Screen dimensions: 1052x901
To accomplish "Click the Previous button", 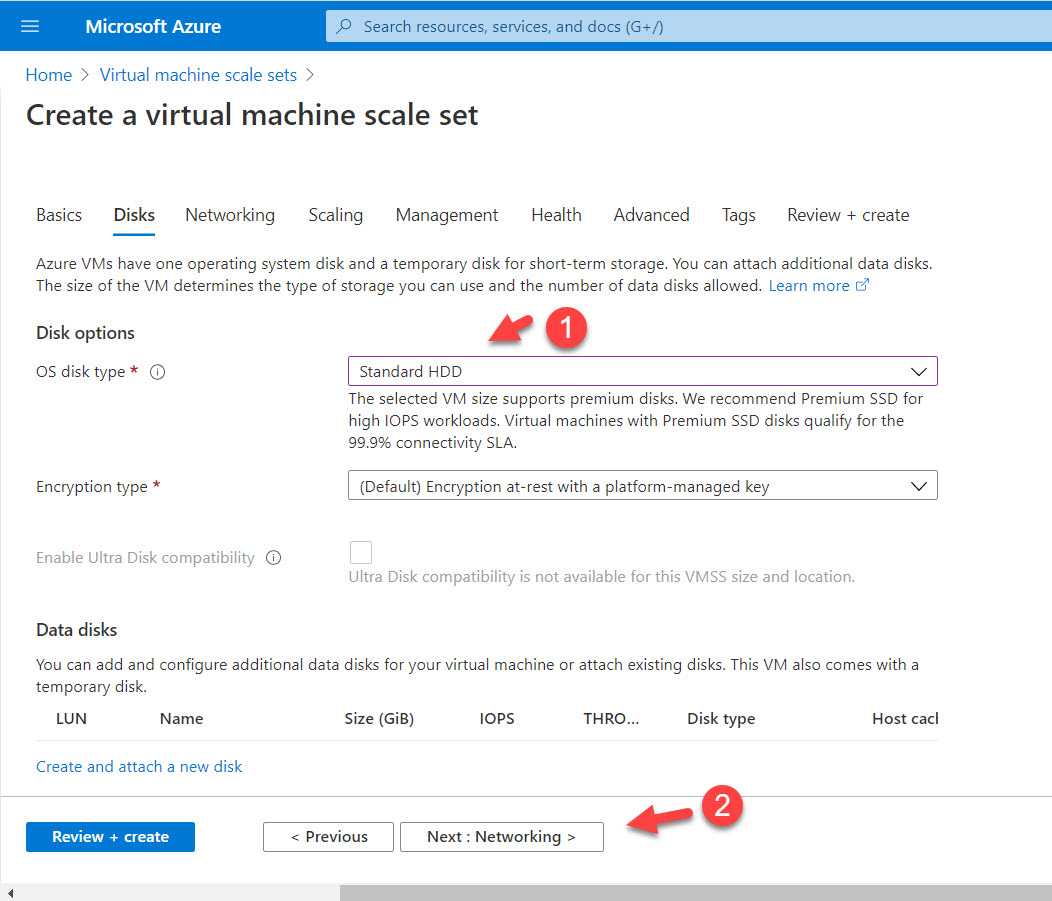I will [x=329, y=837].
